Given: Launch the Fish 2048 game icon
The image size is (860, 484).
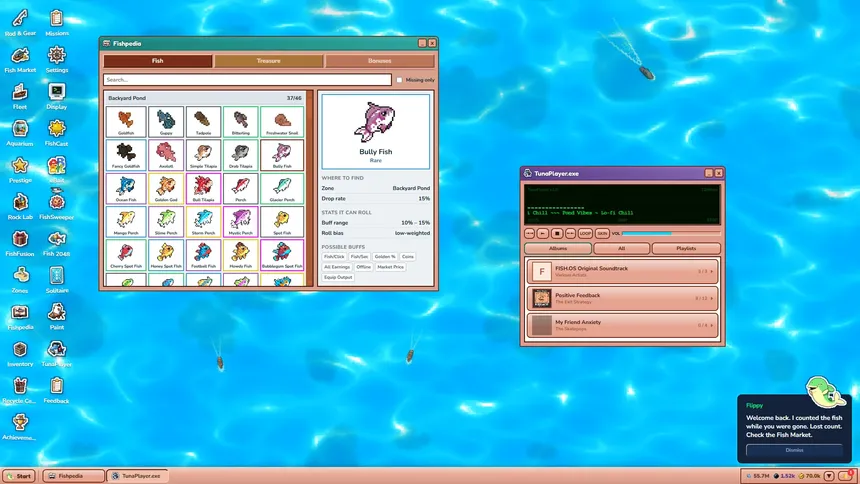Looking at the screenshot, I should 56,243.
